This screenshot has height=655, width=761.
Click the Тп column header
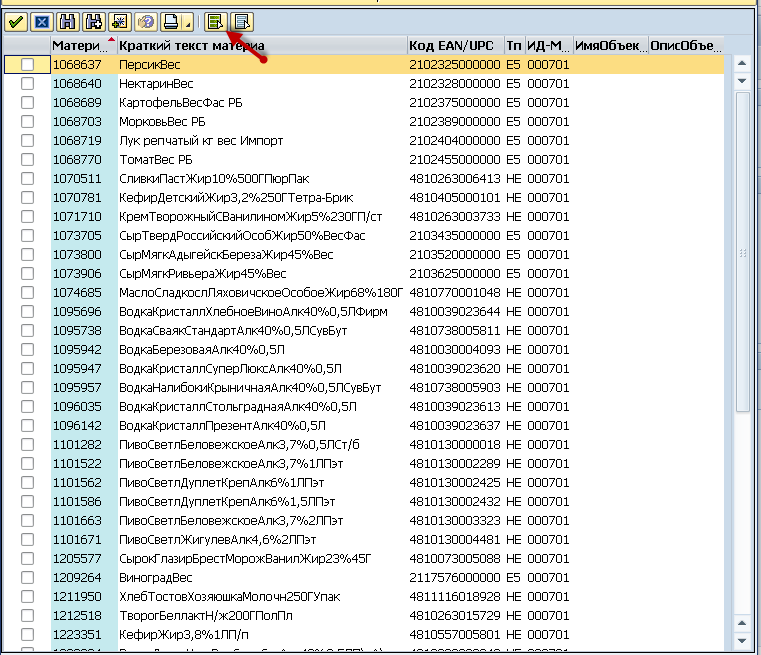point(514,46)
